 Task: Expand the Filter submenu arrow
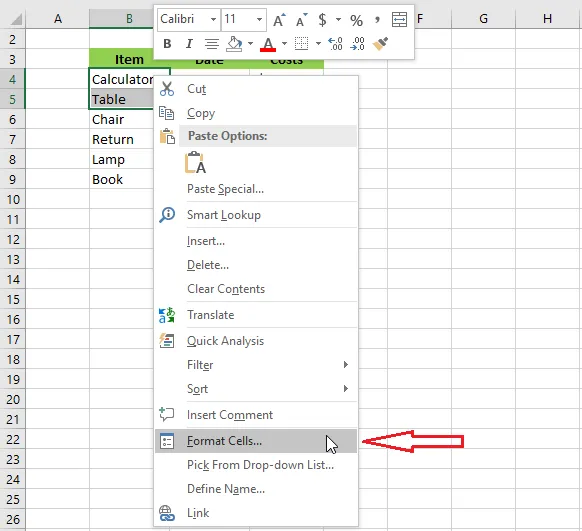346,364
